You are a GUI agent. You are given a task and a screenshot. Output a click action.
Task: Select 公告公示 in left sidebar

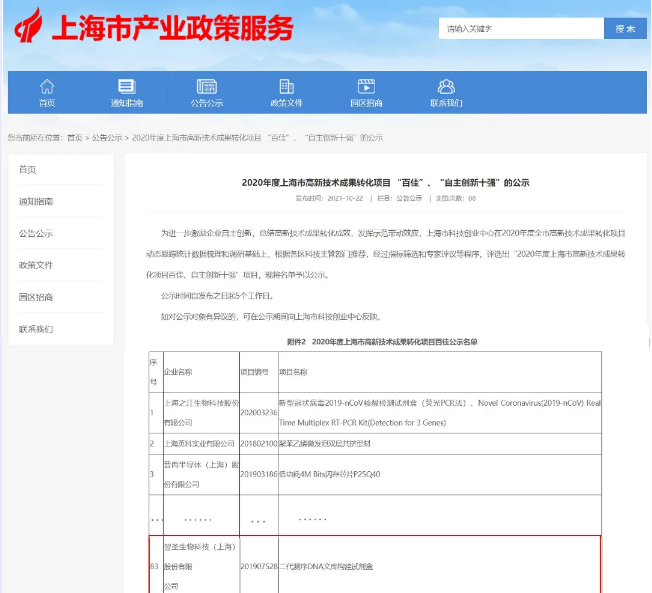(36, 233)
